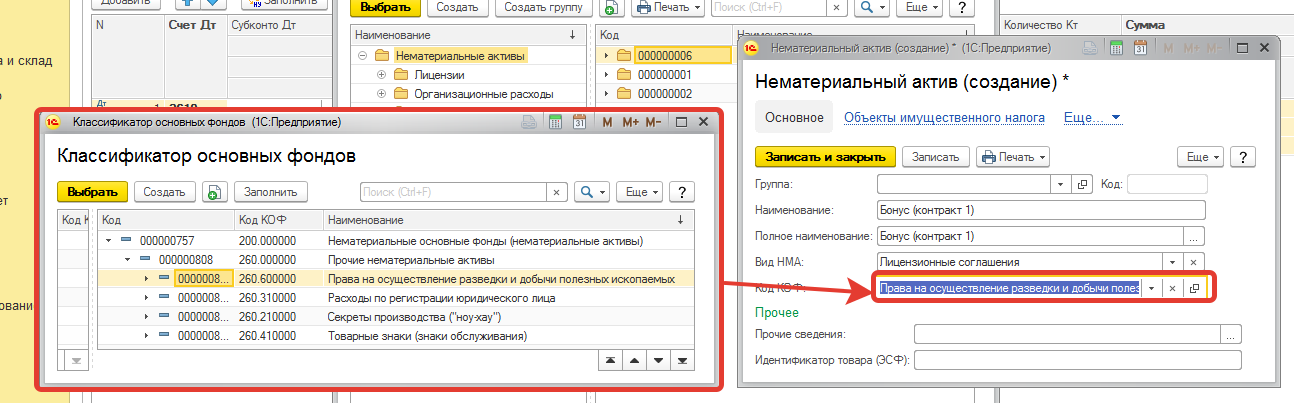
Task: Open calendar icon in Классификатор title bar
Action: point(579,122)
